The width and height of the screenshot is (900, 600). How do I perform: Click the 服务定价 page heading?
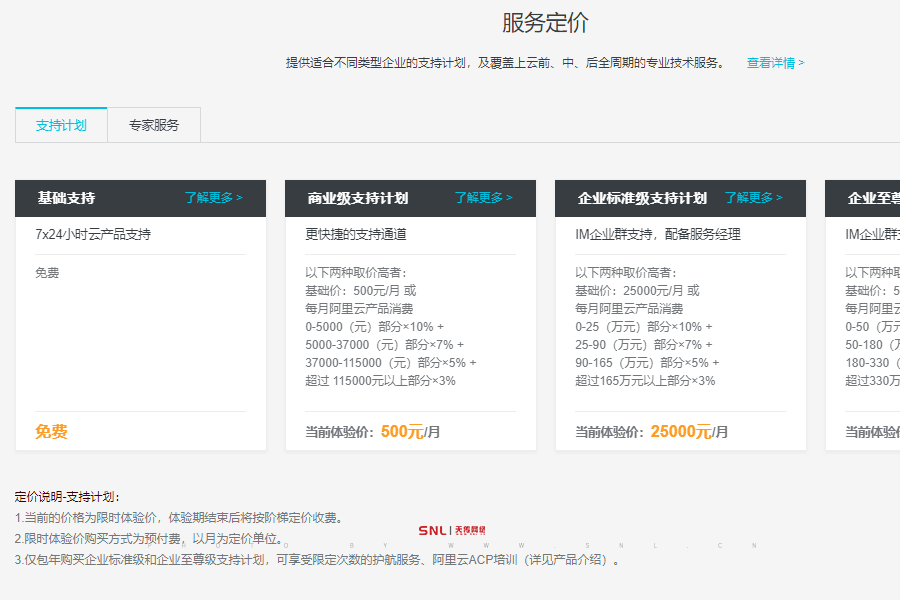tap(545, 23)
